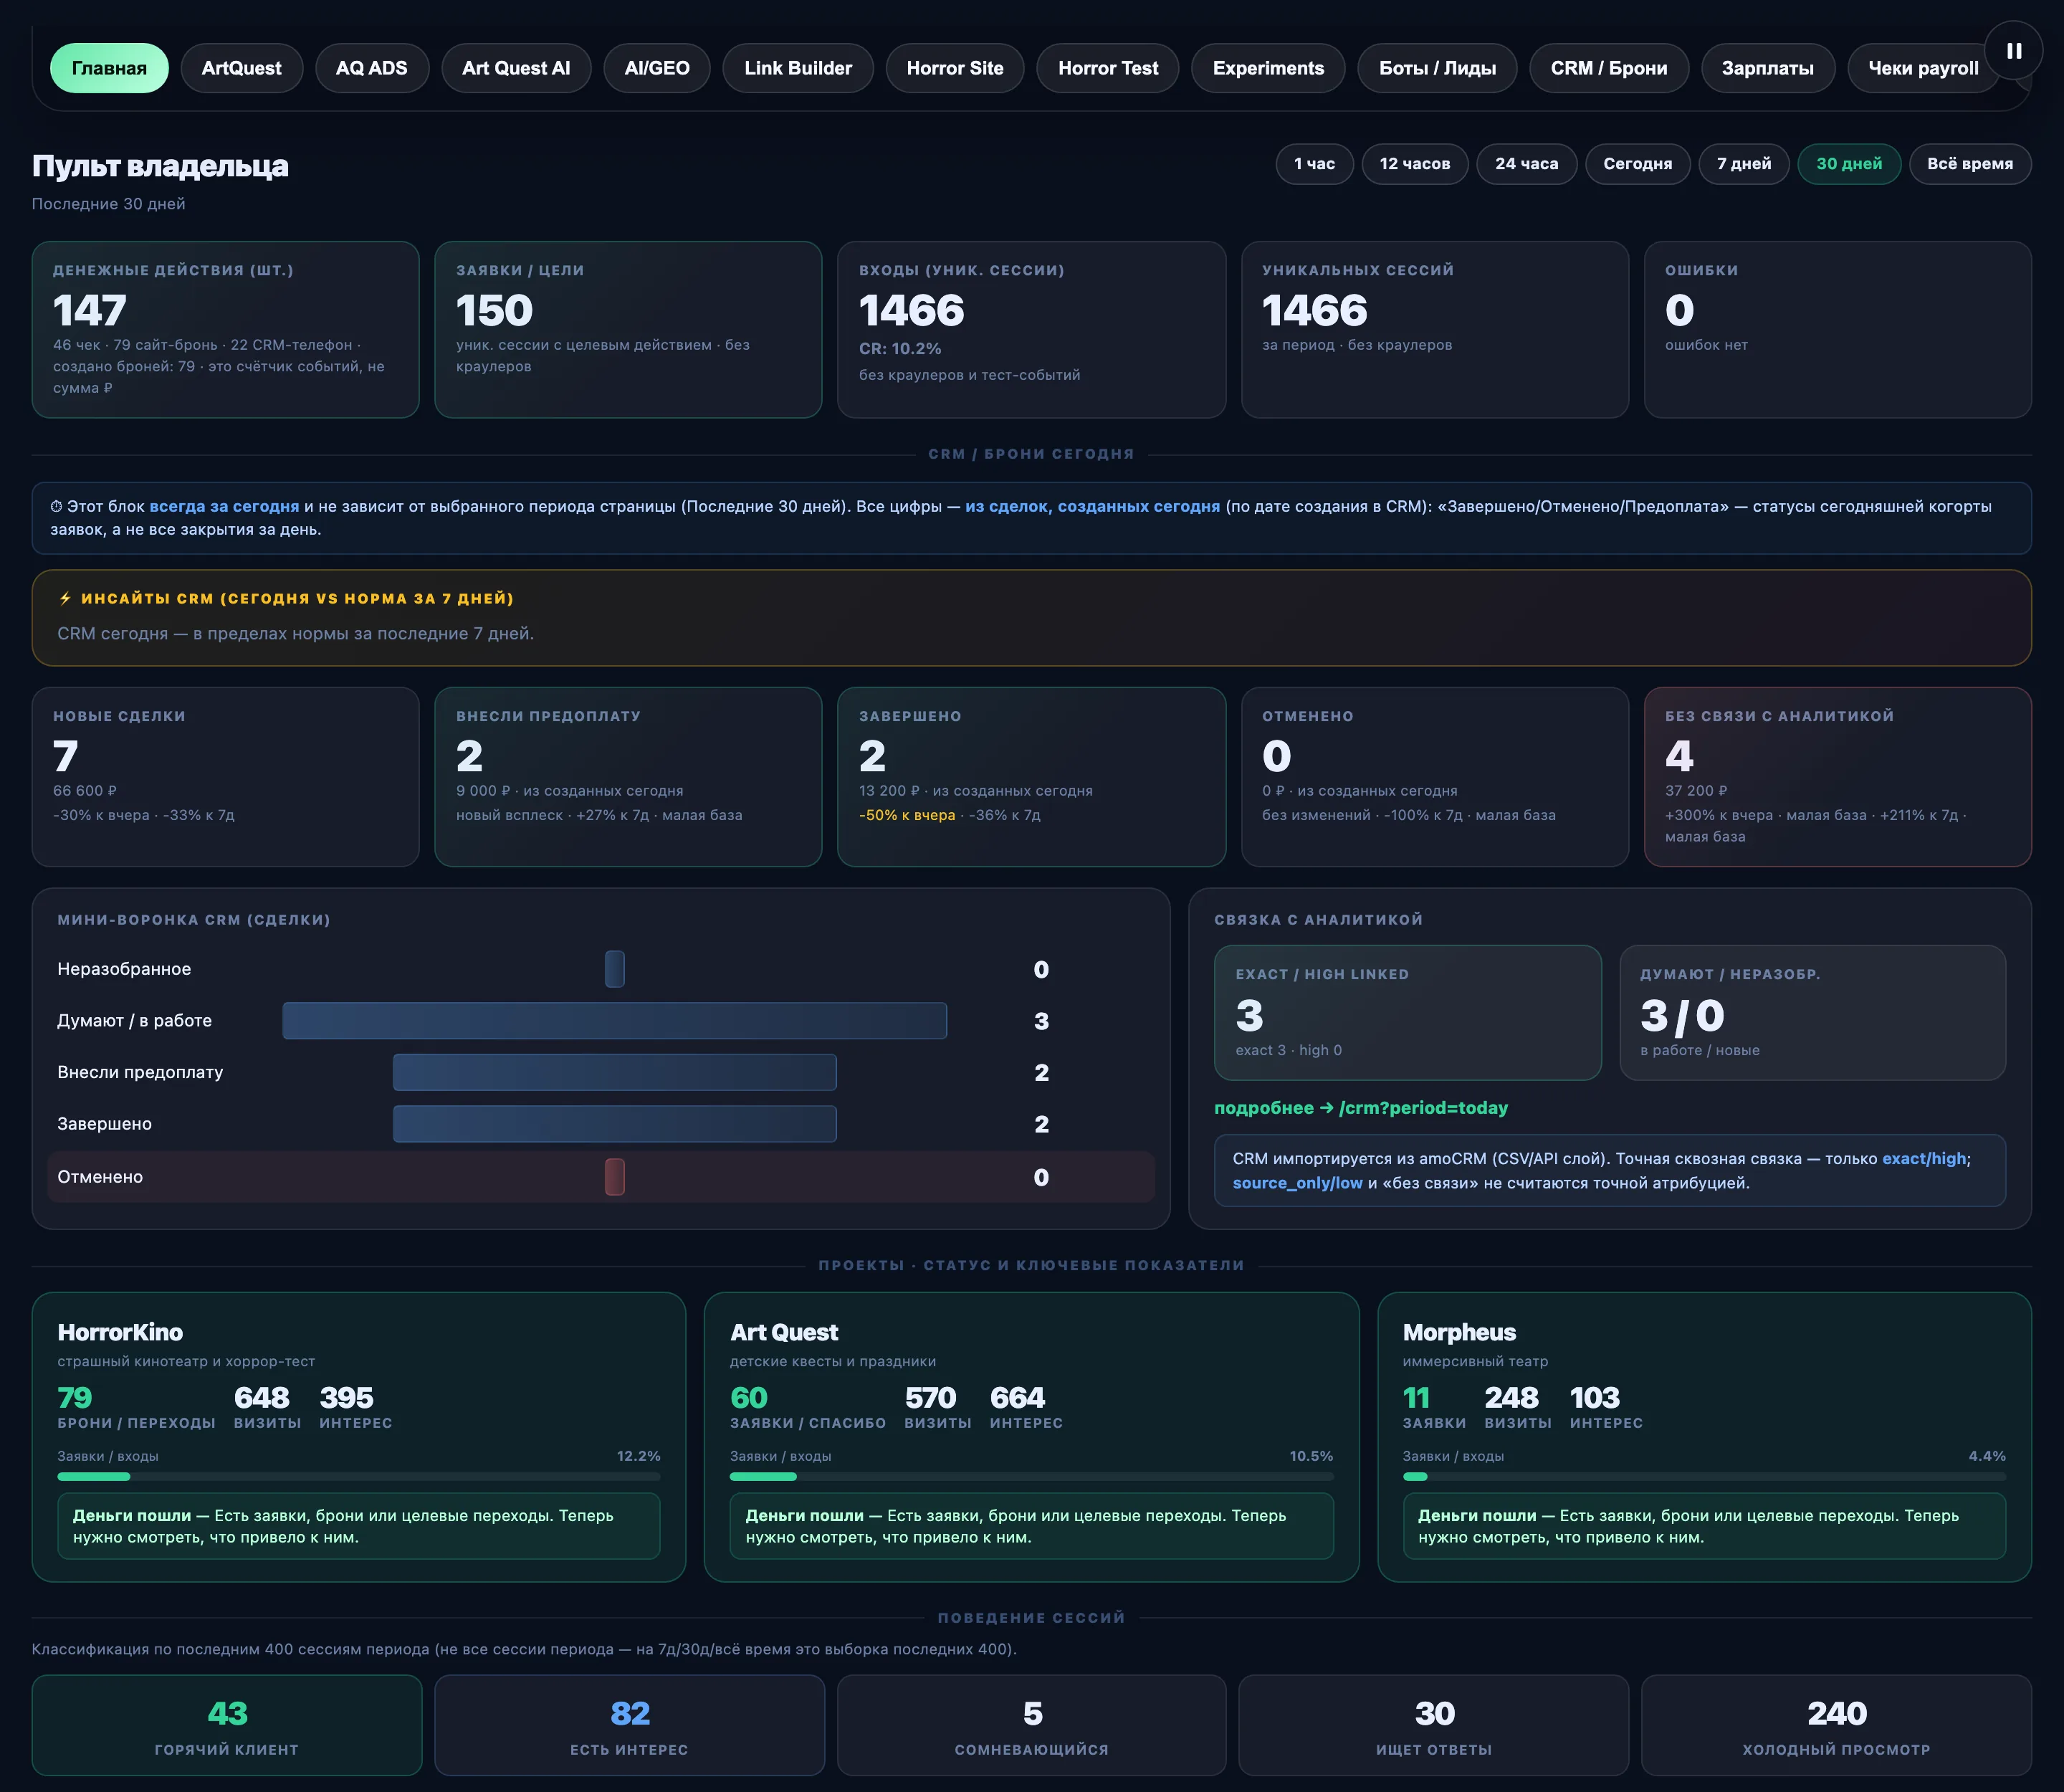This screenshot has height=1792, width=2064.
Task: Select the Холодный просмотр 240 card
Action: click(1836, 1725)
